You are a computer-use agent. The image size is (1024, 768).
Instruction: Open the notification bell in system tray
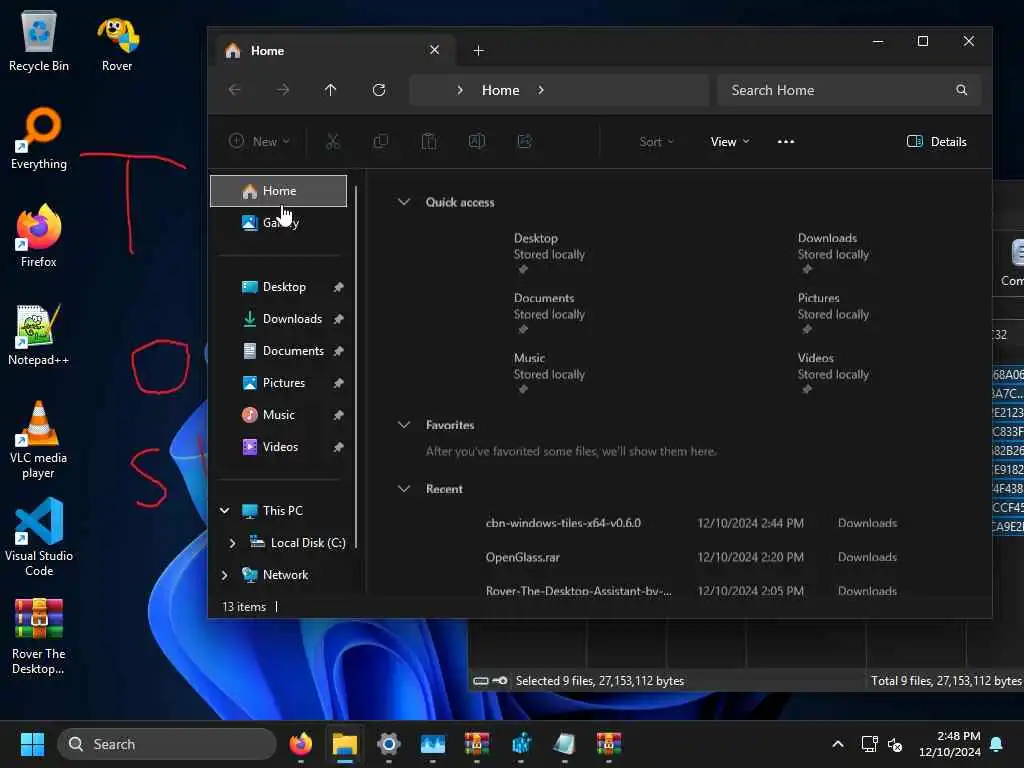pos(997,744)
